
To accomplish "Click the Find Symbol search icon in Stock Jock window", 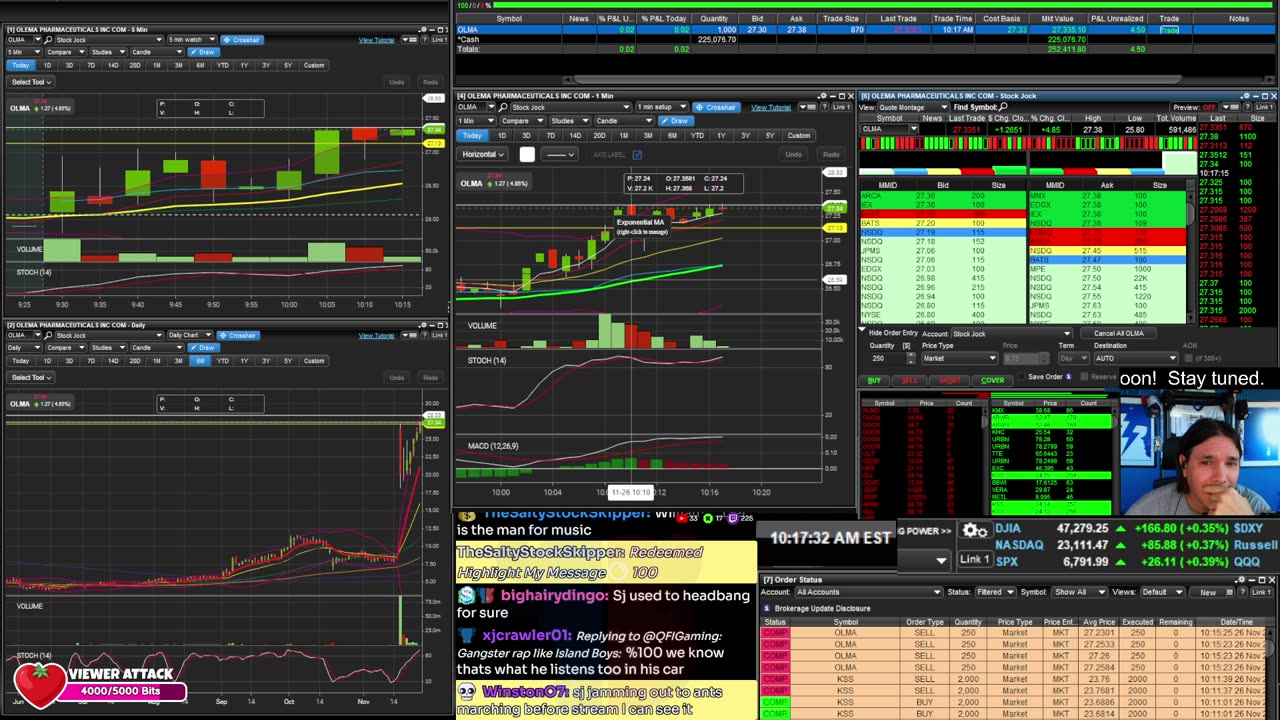I will 1003,107.
